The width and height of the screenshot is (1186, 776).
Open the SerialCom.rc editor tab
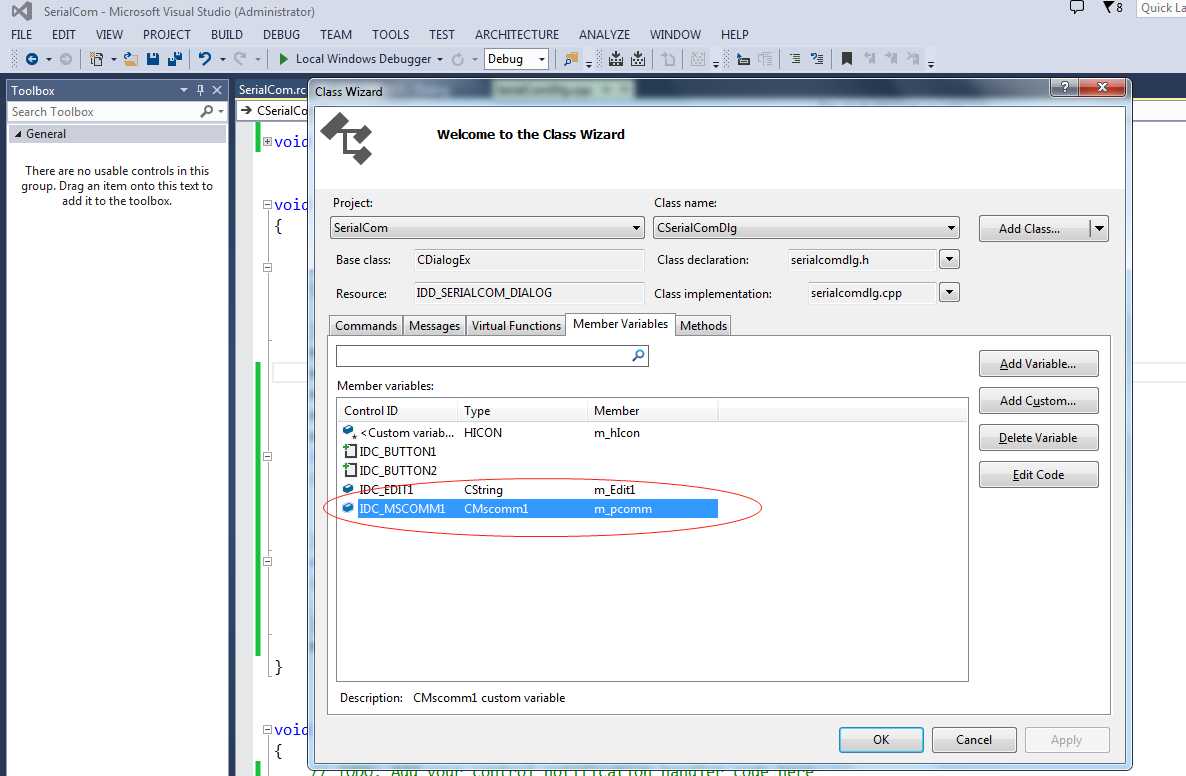point(272,89)
